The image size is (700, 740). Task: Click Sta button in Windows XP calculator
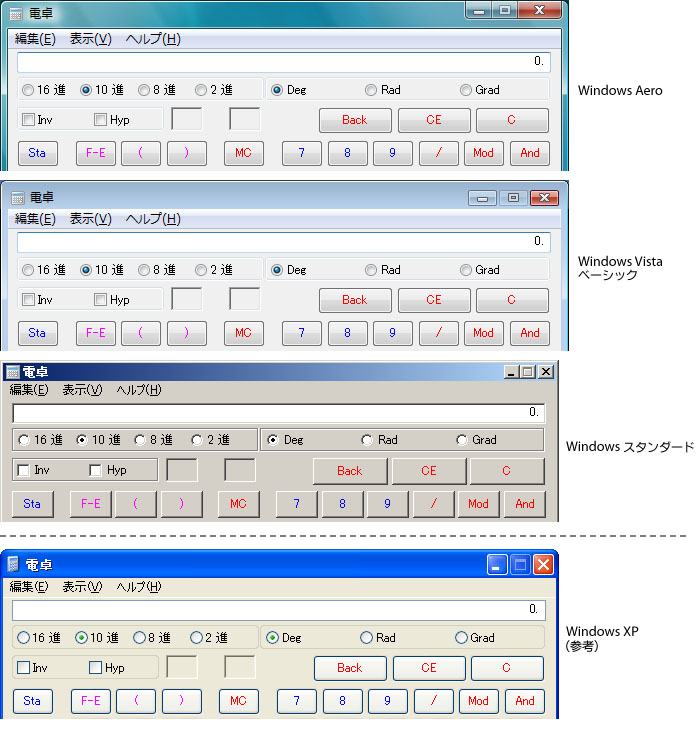[33, 701]
